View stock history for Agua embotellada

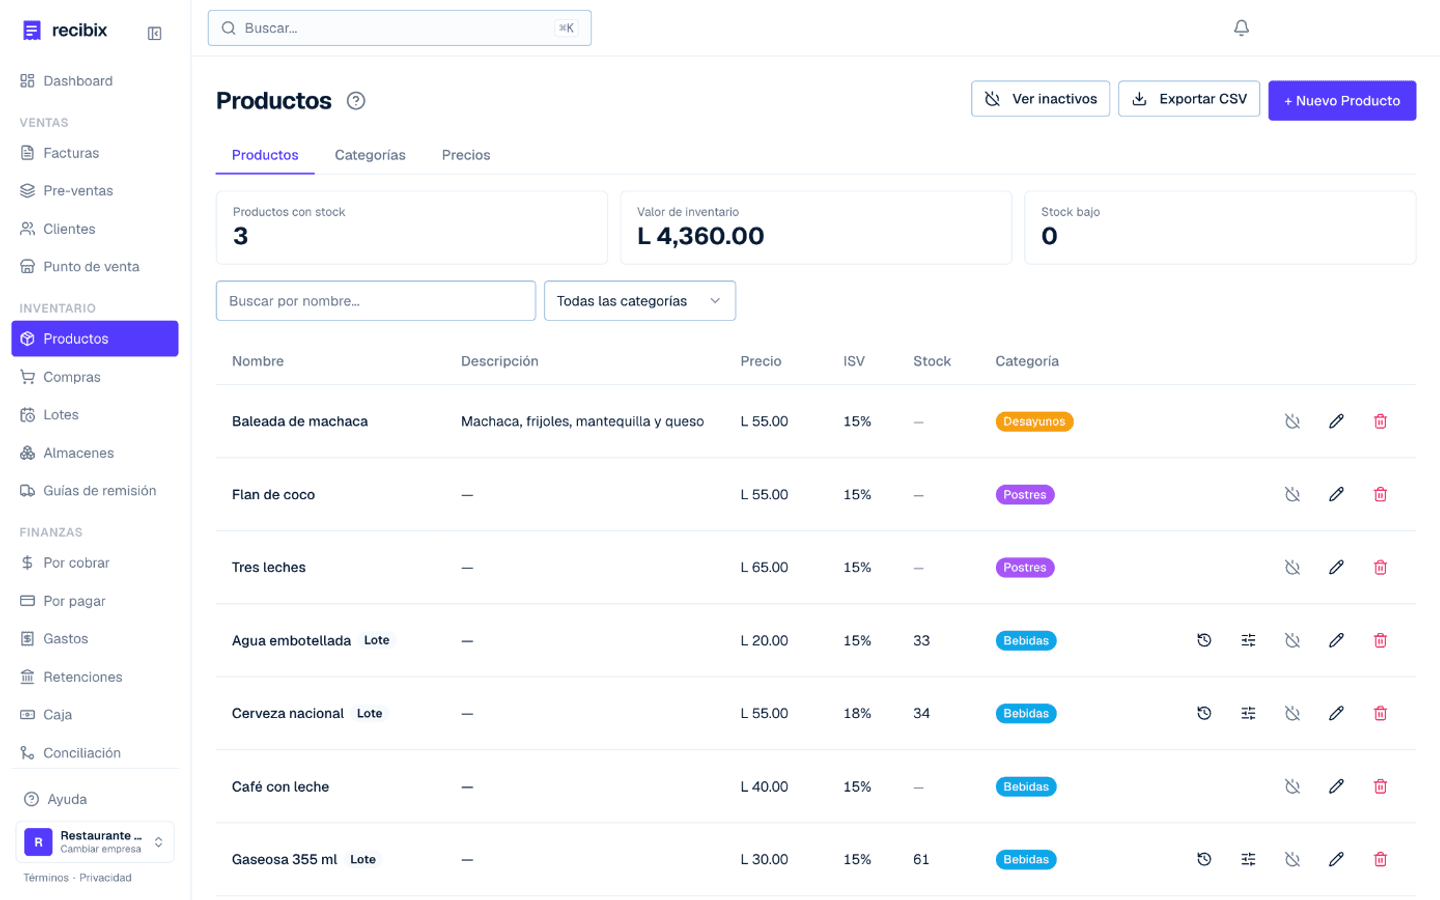[x=1204, y=640]
